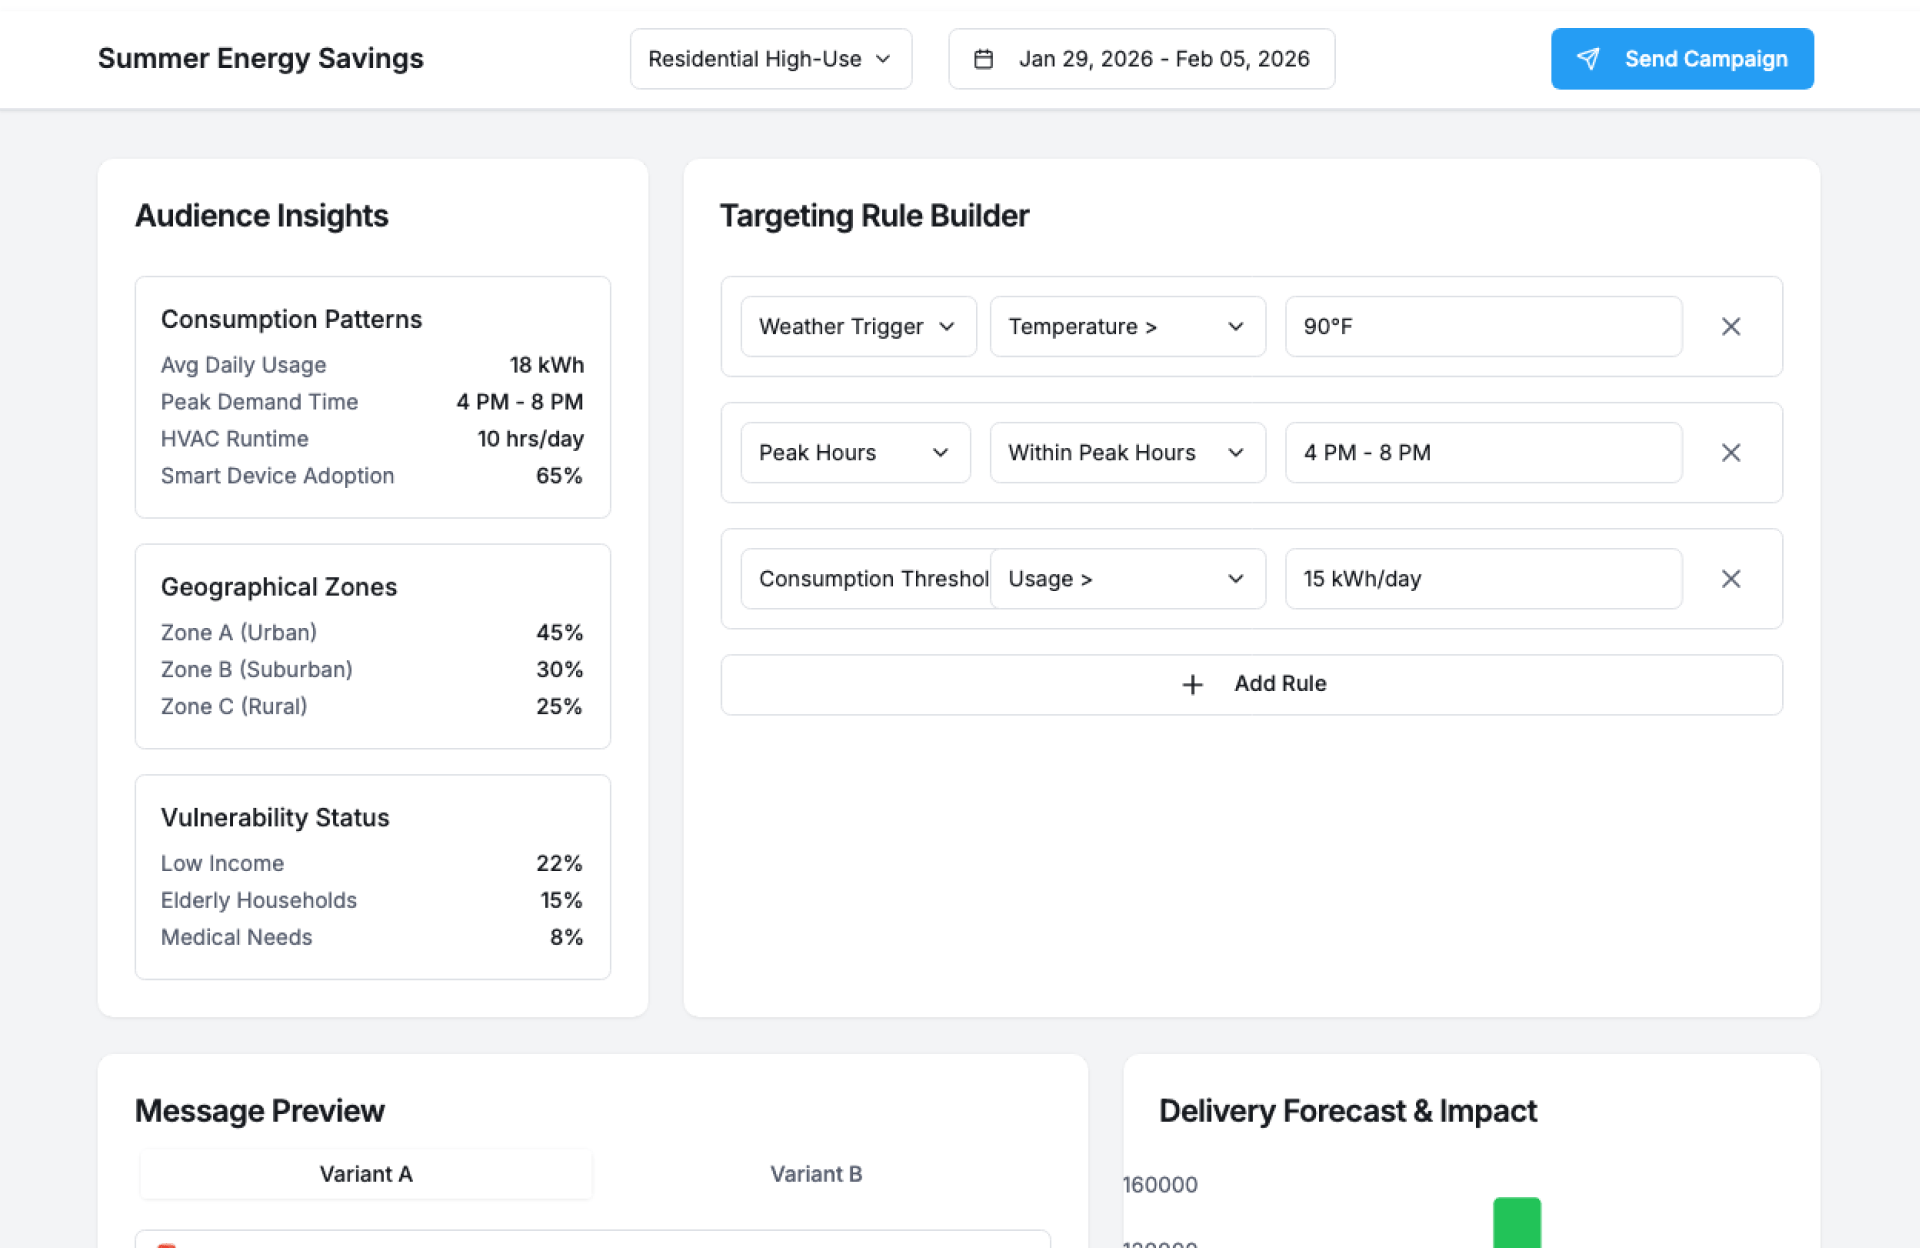Expand the Peak Hours rule type dropdown

click(854, 453)
